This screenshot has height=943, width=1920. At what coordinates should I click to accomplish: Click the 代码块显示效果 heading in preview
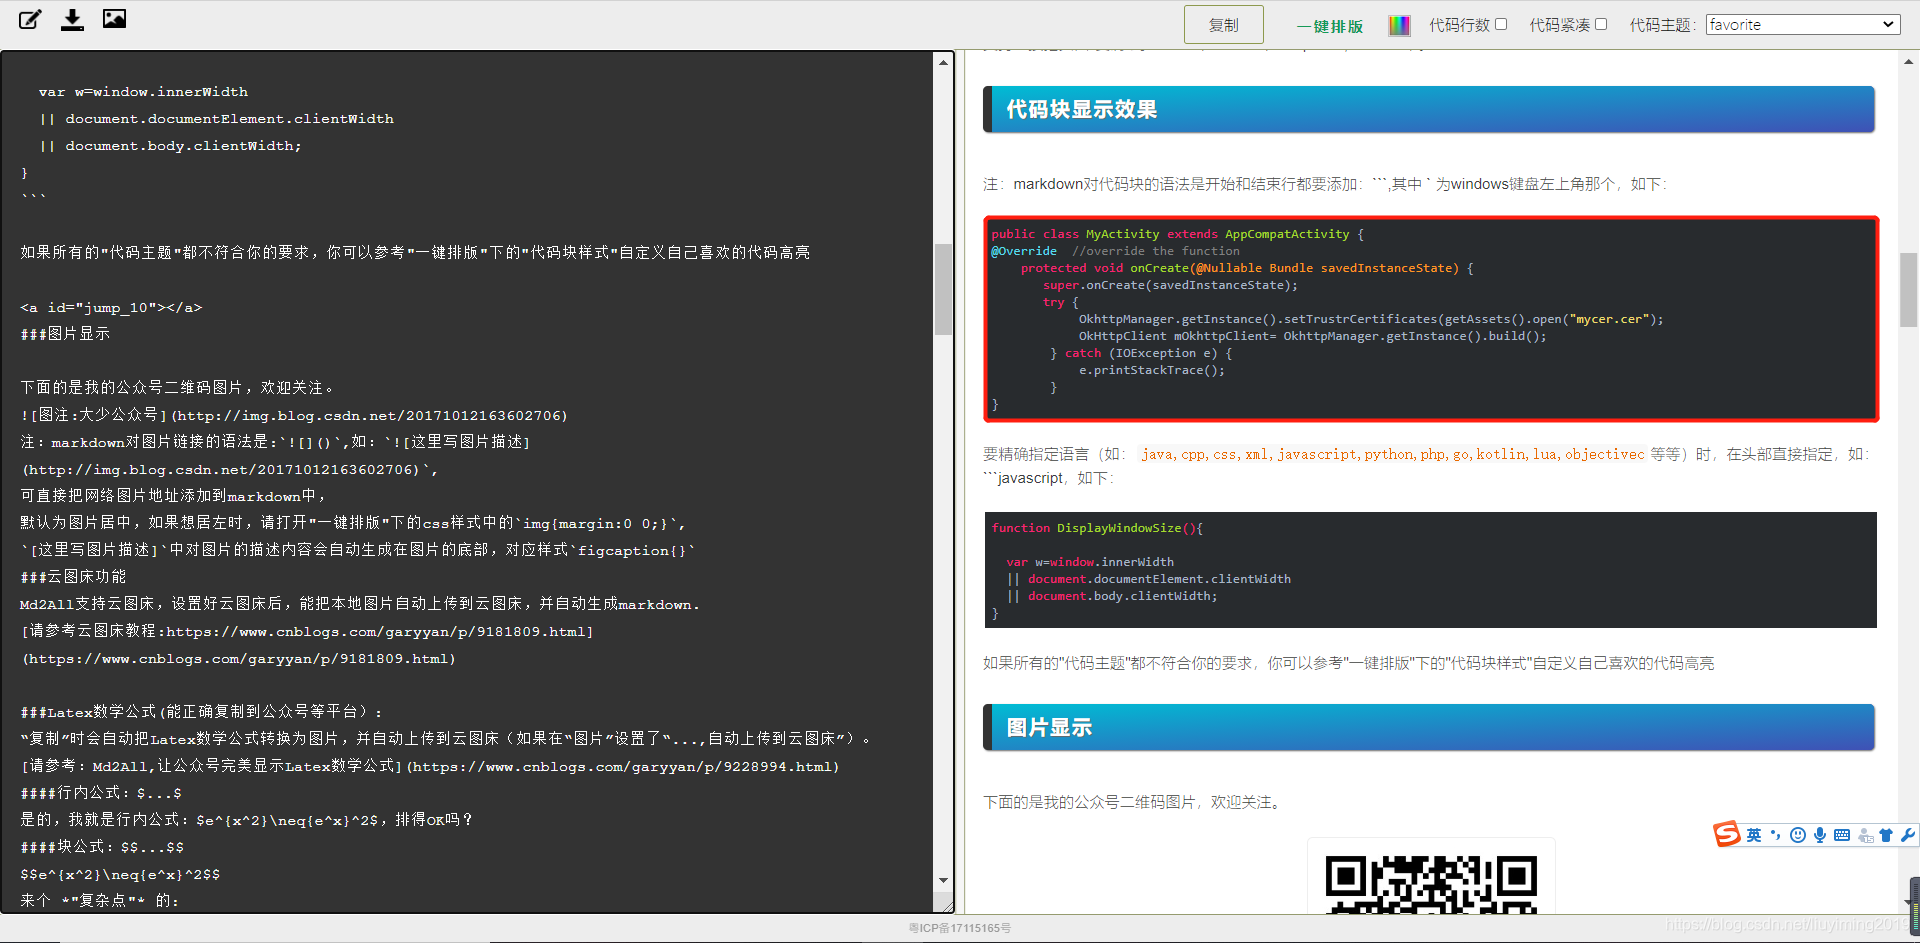pyautogui.click(x=1428, y=109)
